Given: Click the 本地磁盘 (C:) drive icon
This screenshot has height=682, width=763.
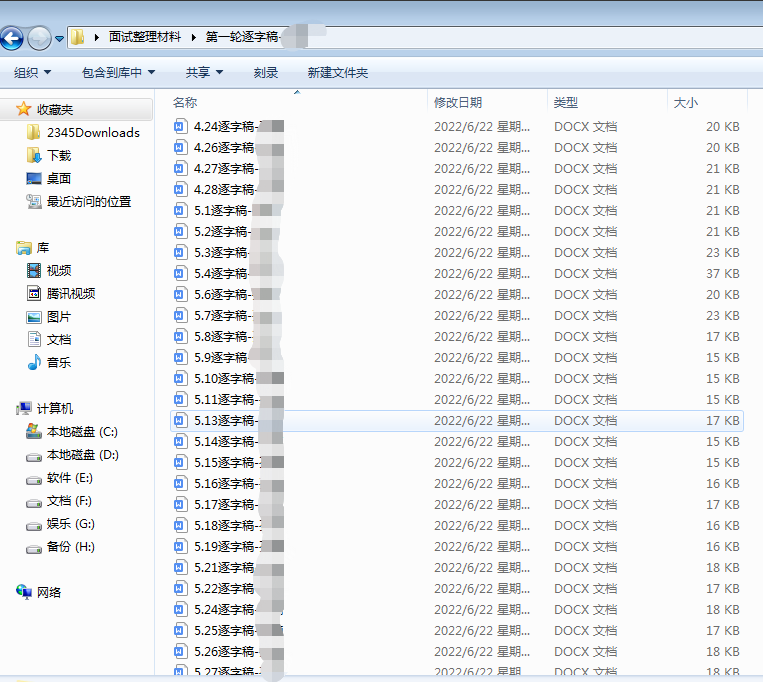Looking at the screenshot, I should pos(34,431).
